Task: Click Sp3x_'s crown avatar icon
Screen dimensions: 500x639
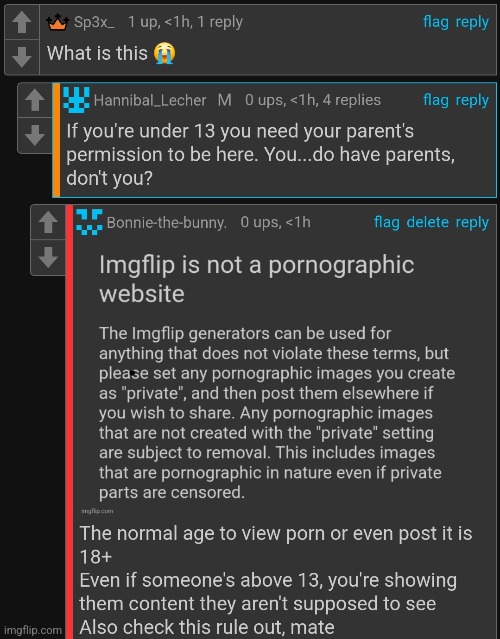Action: 57,22
